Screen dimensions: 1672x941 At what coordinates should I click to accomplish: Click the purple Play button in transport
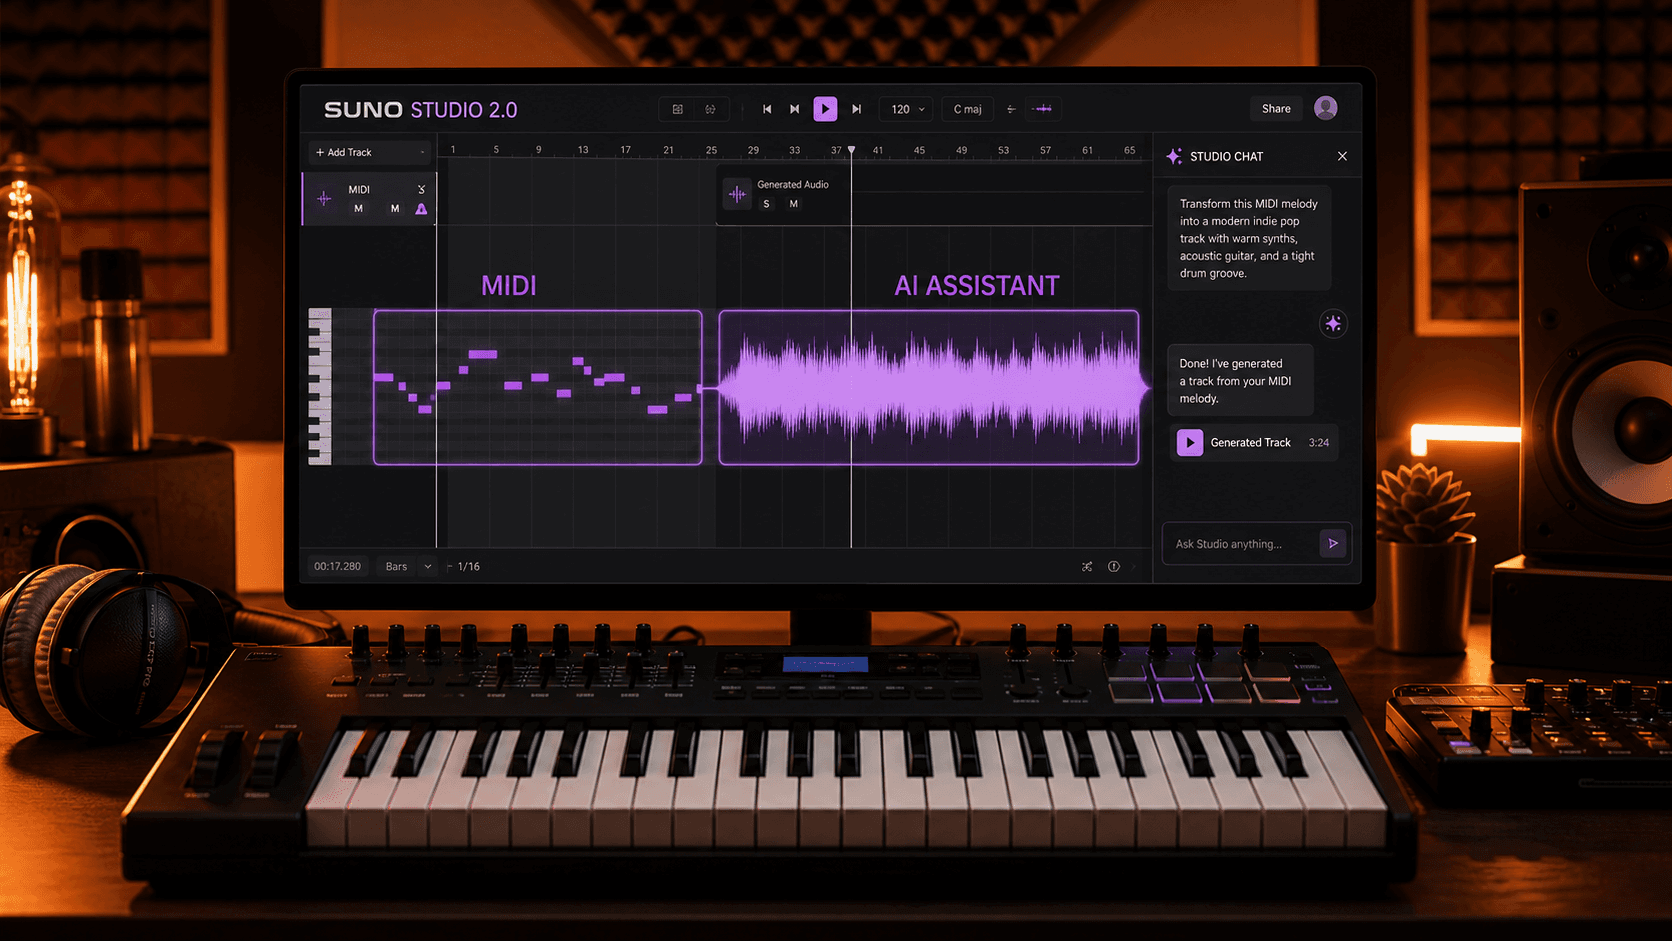(x=825, y=109)
